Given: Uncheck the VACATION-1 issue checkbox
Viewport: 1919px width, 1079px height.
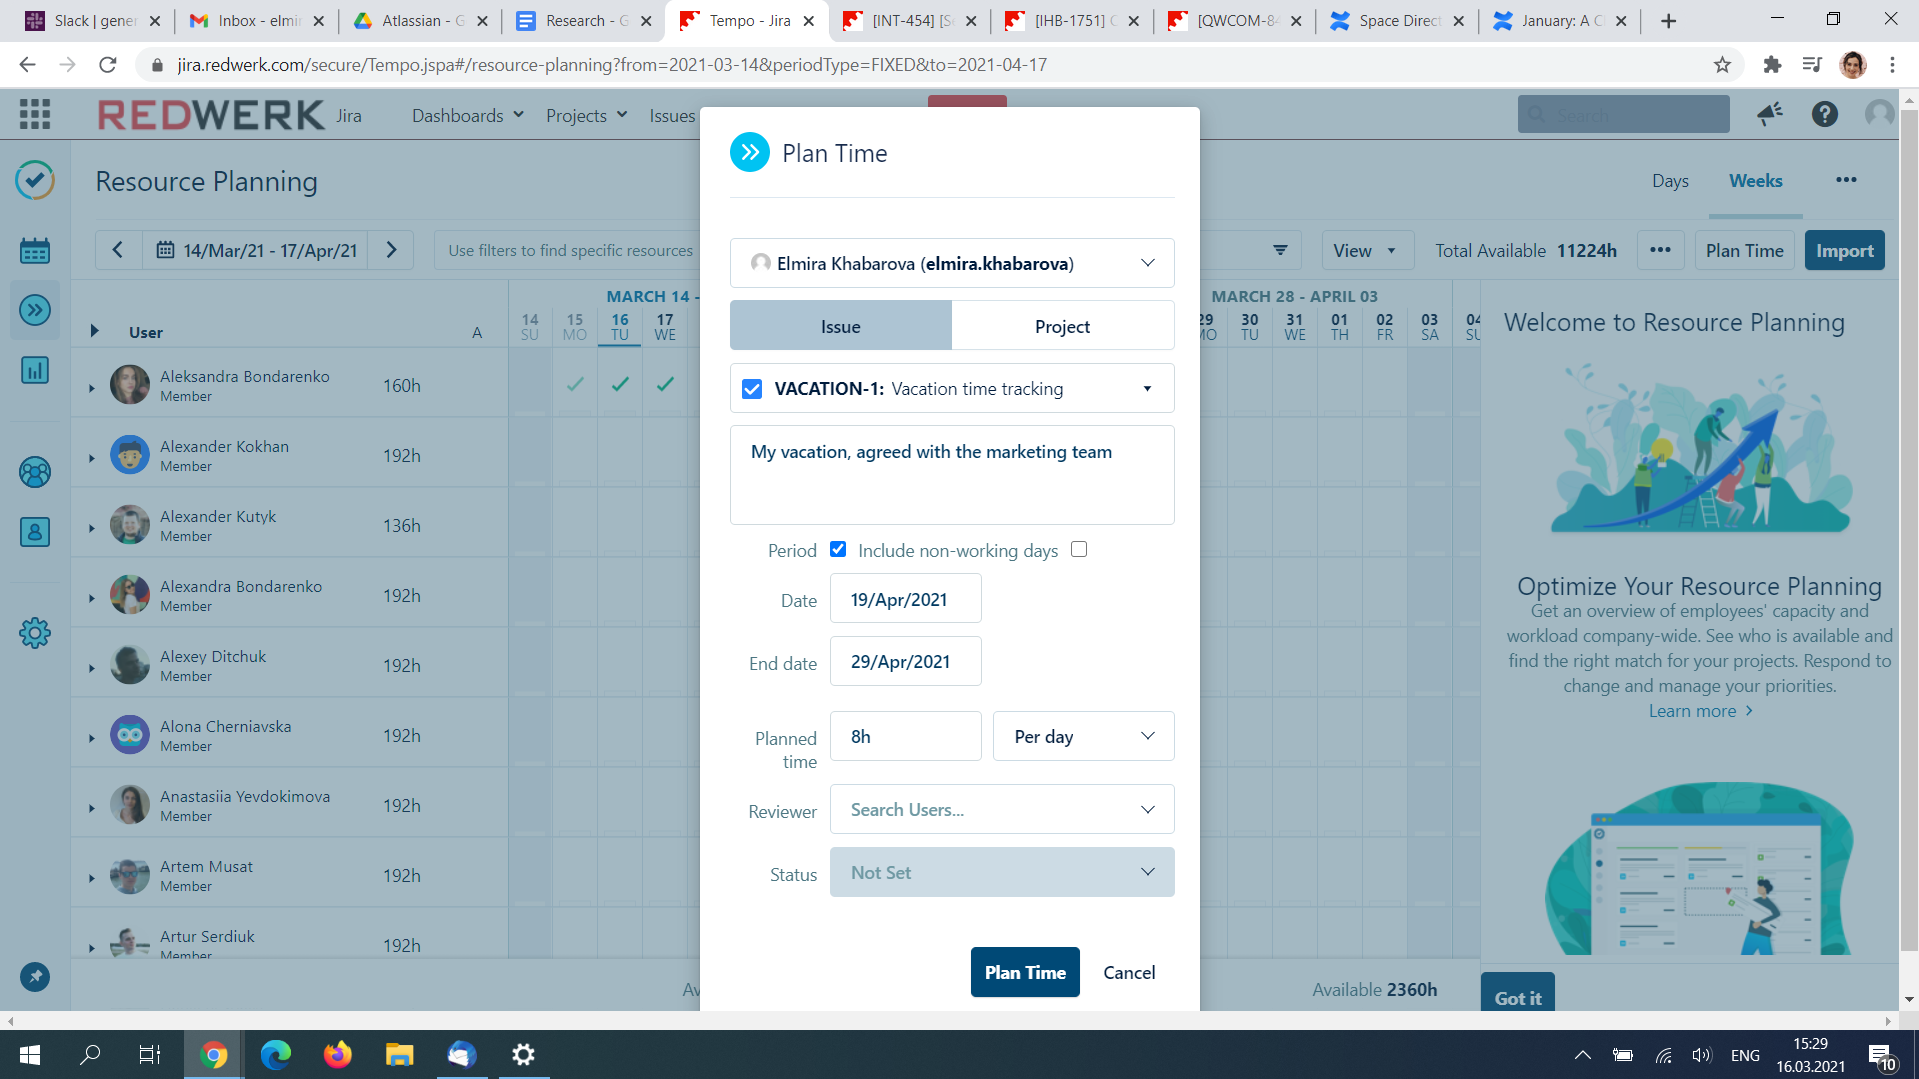Looking at the screenshot, I should click(x=752, y=389).
